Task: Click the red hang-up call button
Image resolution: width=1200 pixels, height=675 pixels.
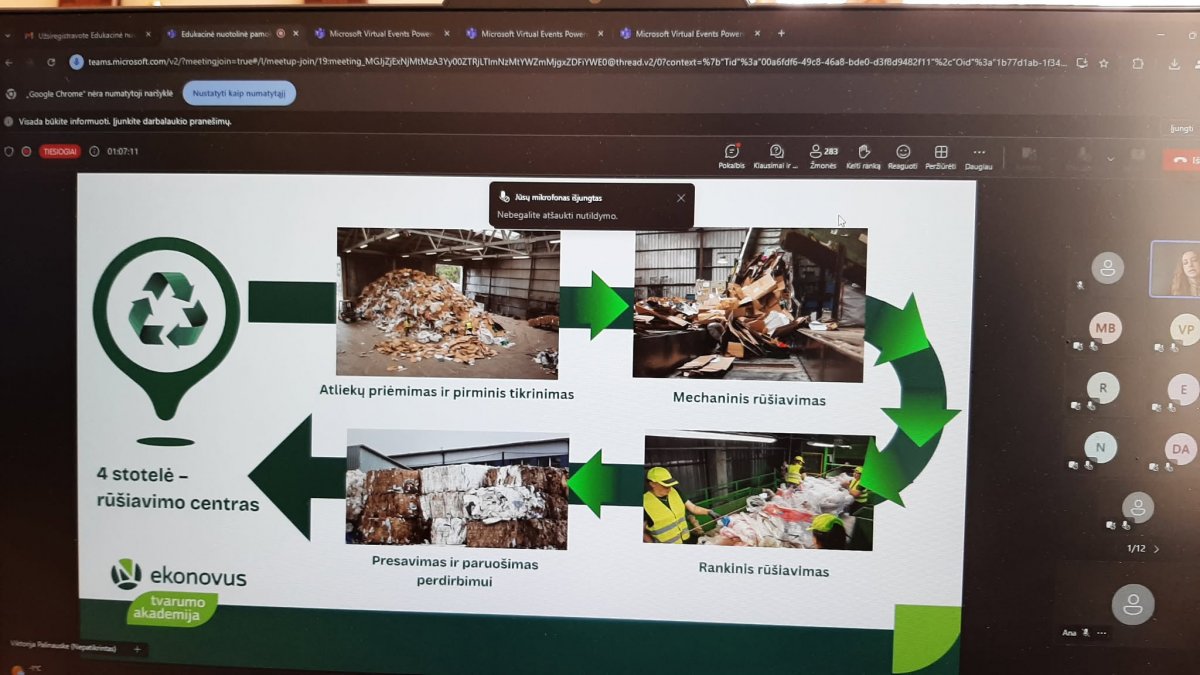Action: (1181, 158)
